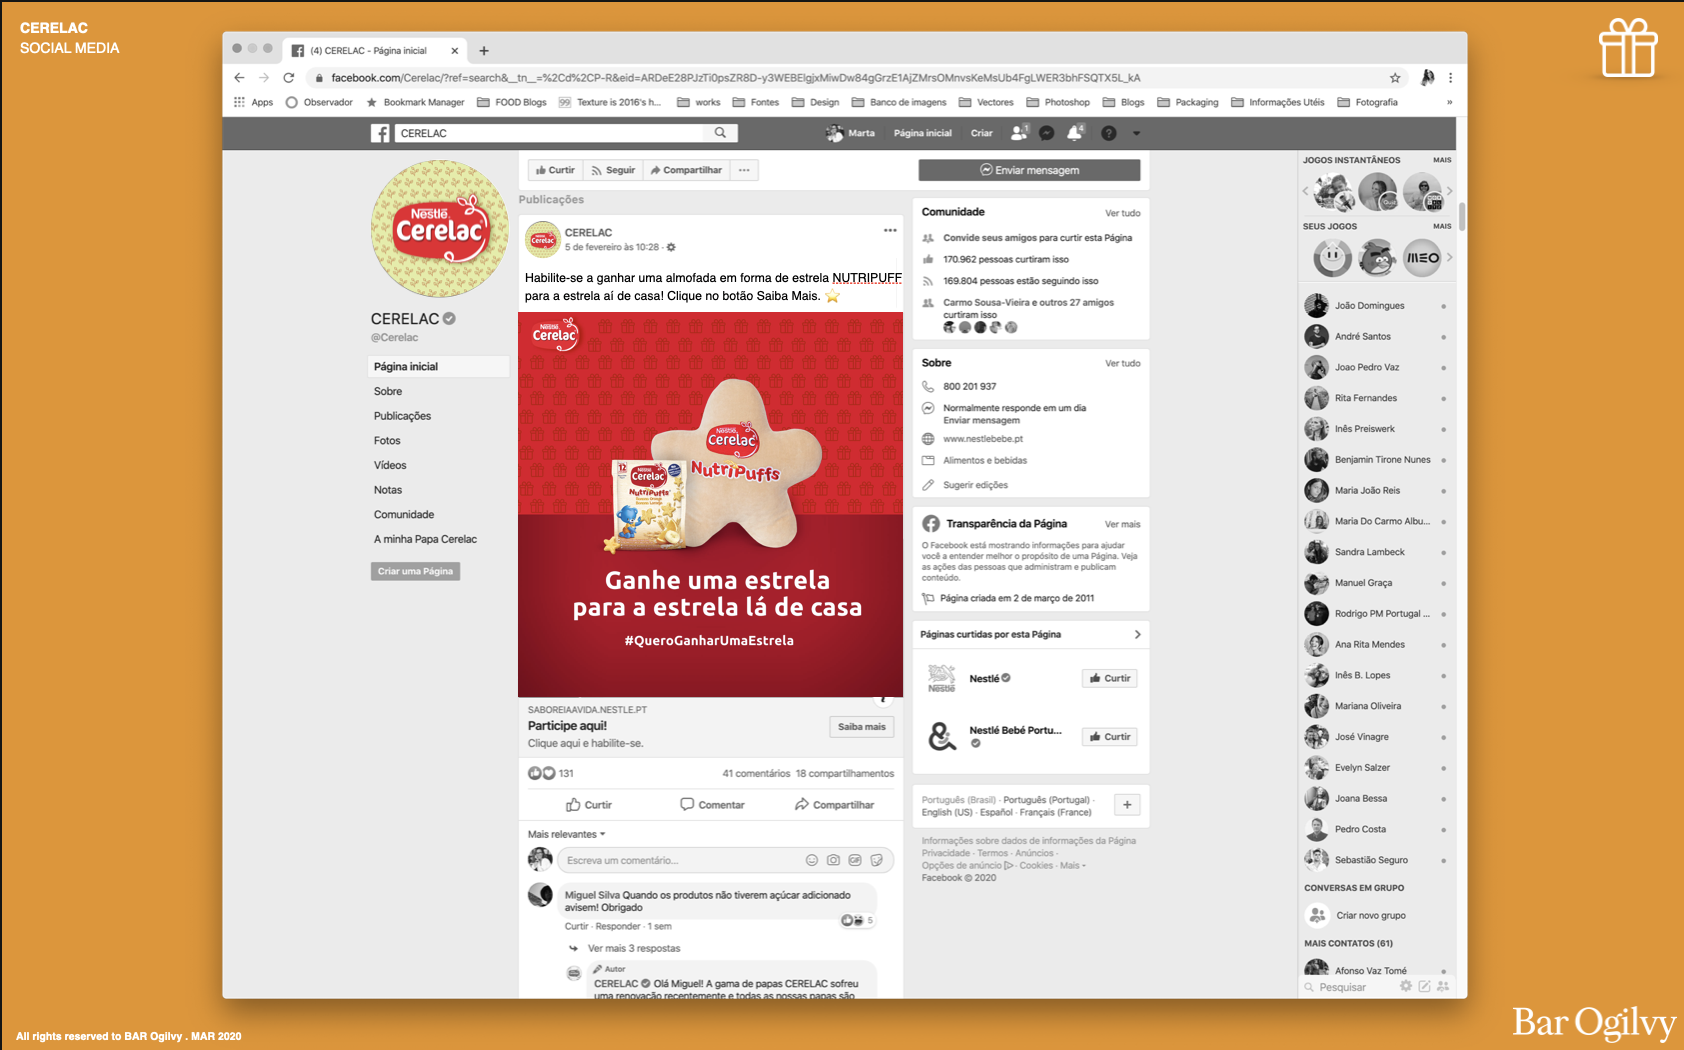Expand Páginas curtidas por esta Página chevron
Image resolution: width=1684 pixels, height=1050 pixels.
coord(1137,634)
